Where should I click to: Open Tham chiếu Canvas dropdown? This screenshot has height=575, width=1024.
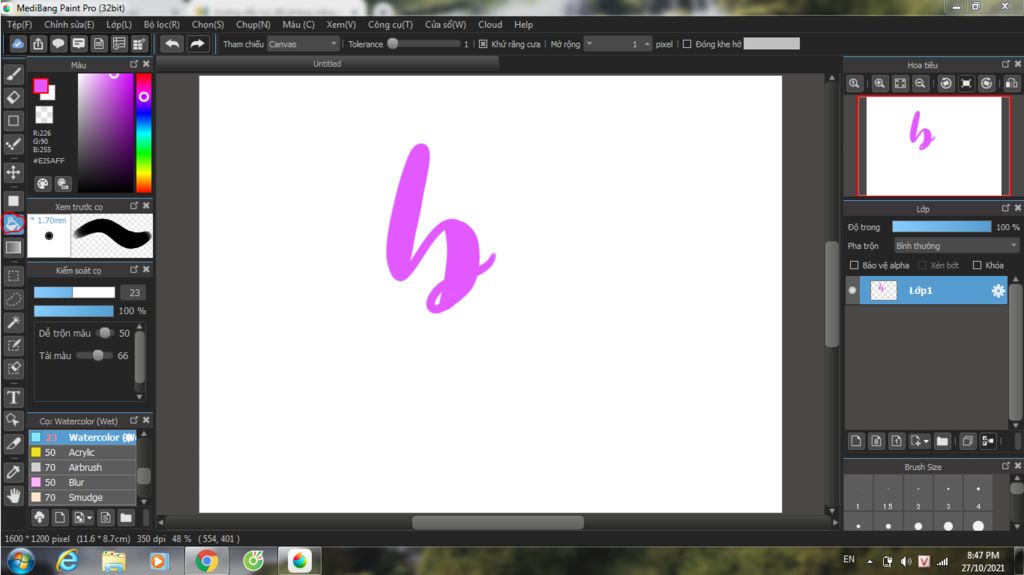tap(303, 44)
